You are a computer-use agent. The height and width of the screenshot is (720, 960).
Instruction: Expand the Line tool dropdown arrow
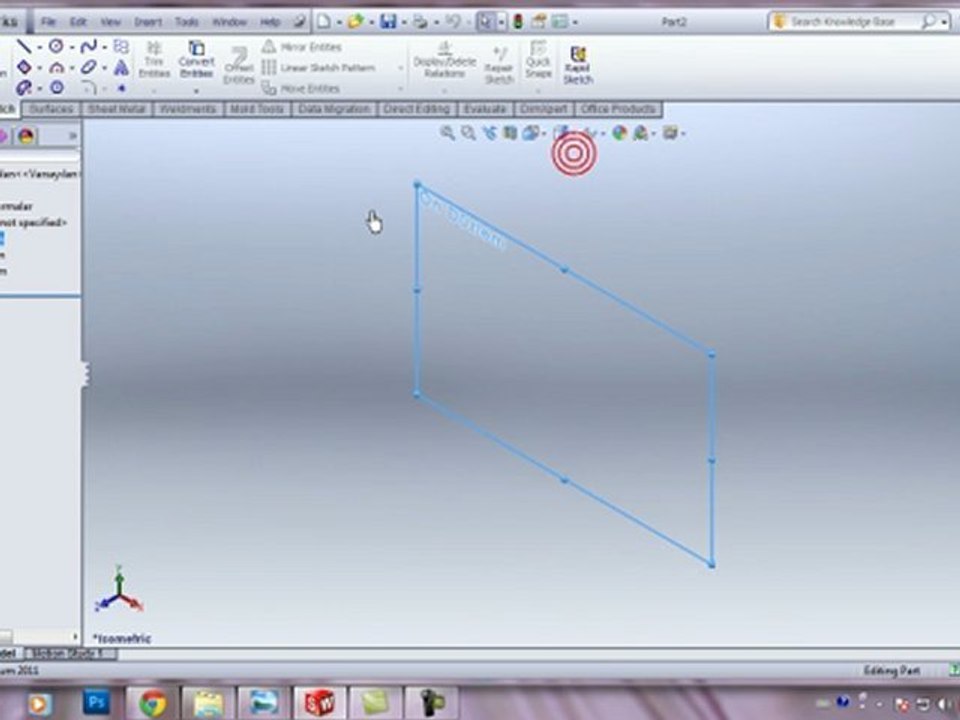pyautogui.click(x=39, y=47)
